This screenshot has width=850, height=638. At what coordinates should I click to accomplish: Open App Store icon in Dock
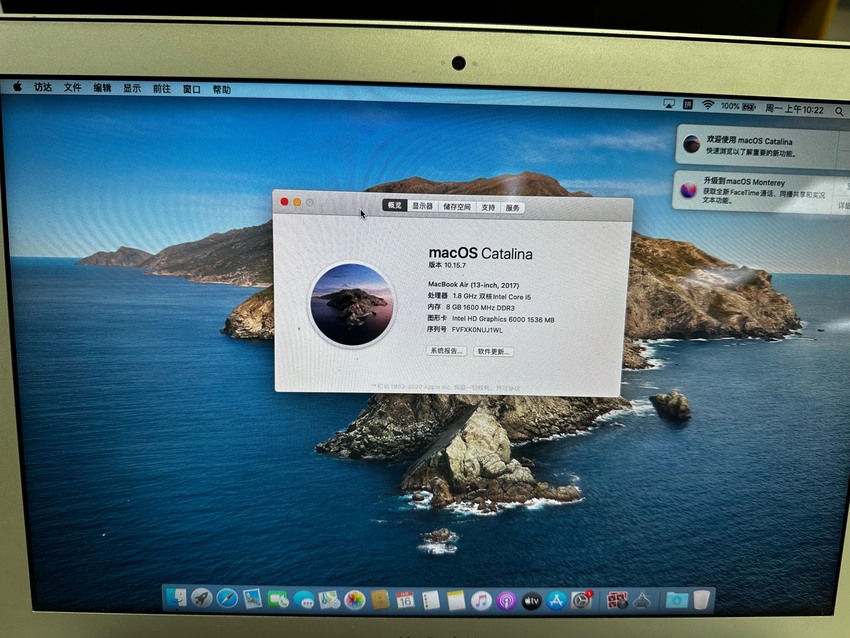tap(557, 601)
